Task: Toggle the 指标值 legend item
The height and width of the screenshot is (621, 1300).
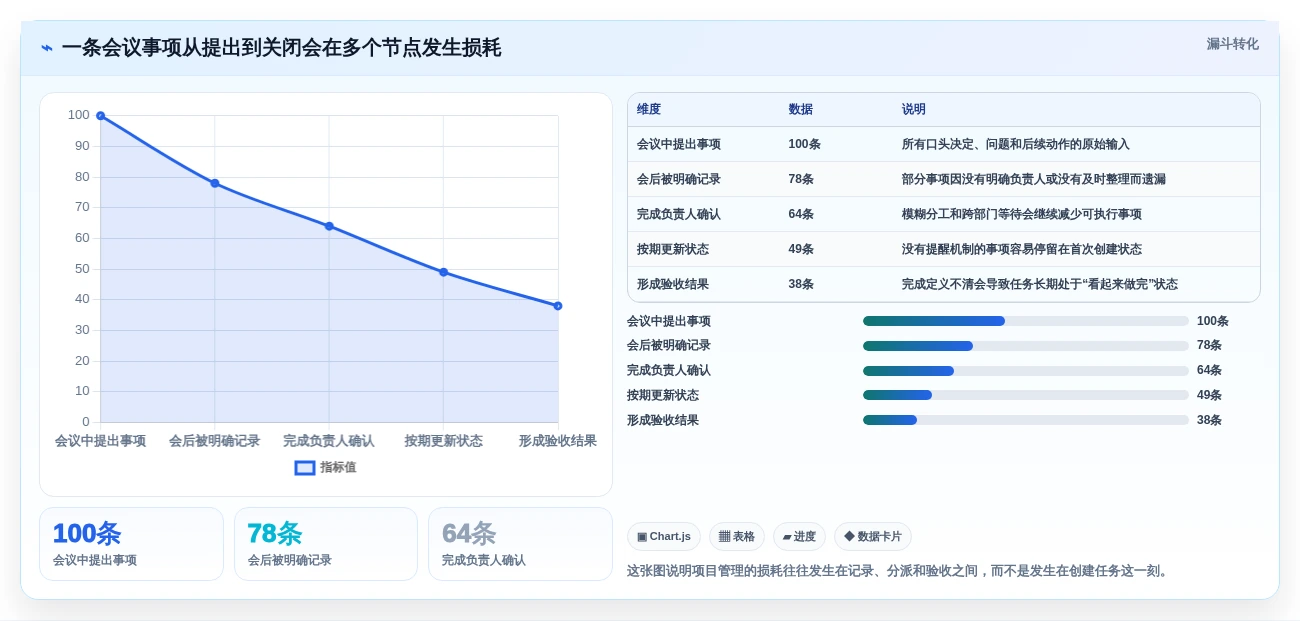Action: (x=325, y=467)
